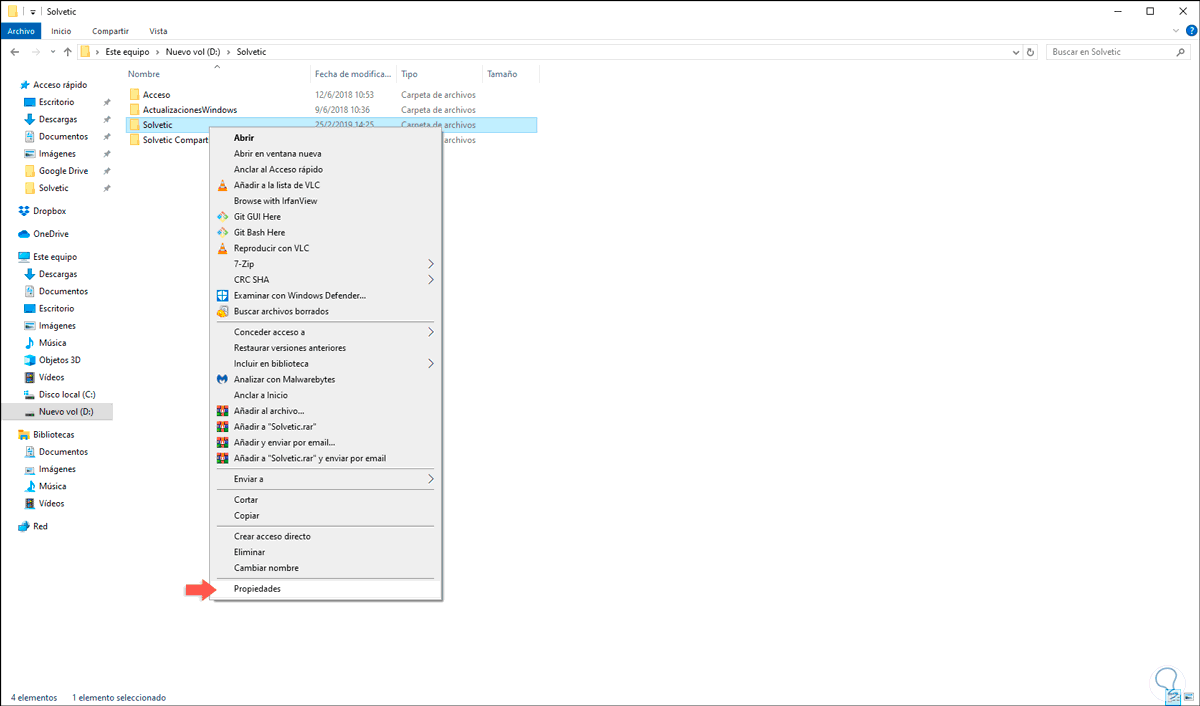Click WinRAR icon beside Añadir al archivo
This screenshot has height=706, width=1200.
224,410
